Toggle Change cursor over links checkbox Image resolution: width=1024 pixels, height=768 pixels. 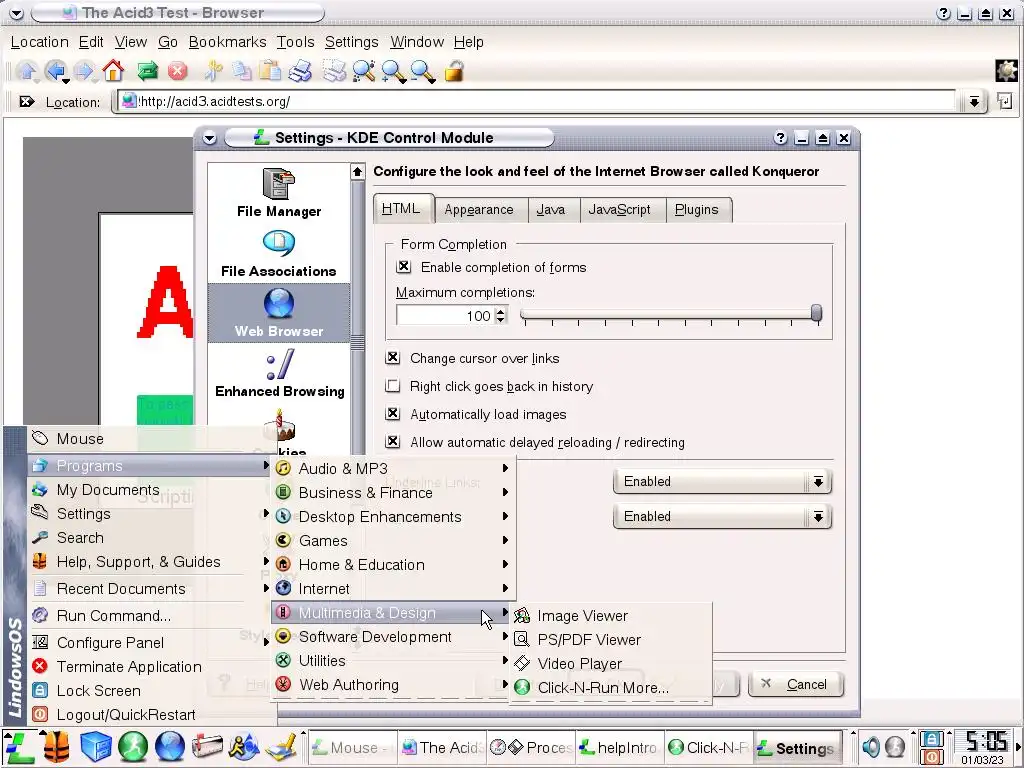click(x=392, y=357)
